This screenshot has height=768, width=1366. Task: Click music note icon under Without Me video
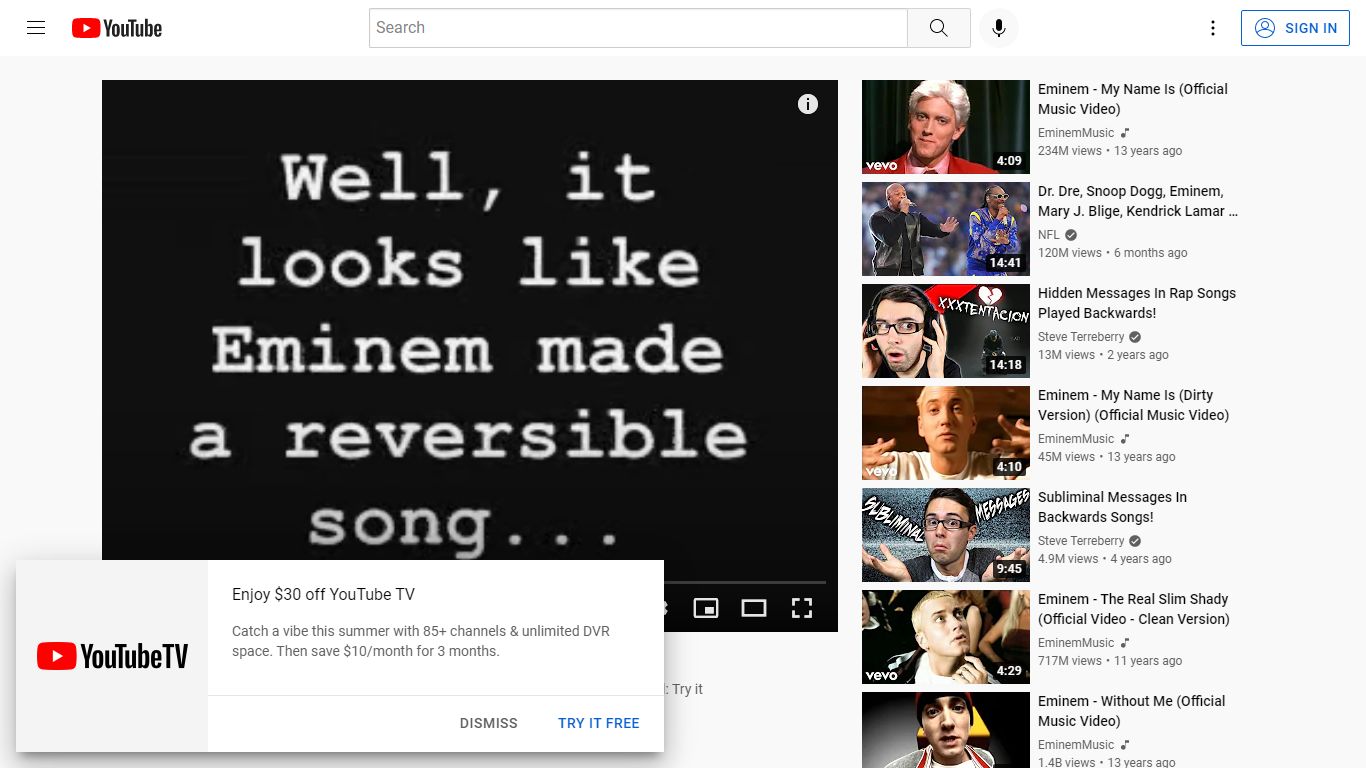(x=1125, y=745)
